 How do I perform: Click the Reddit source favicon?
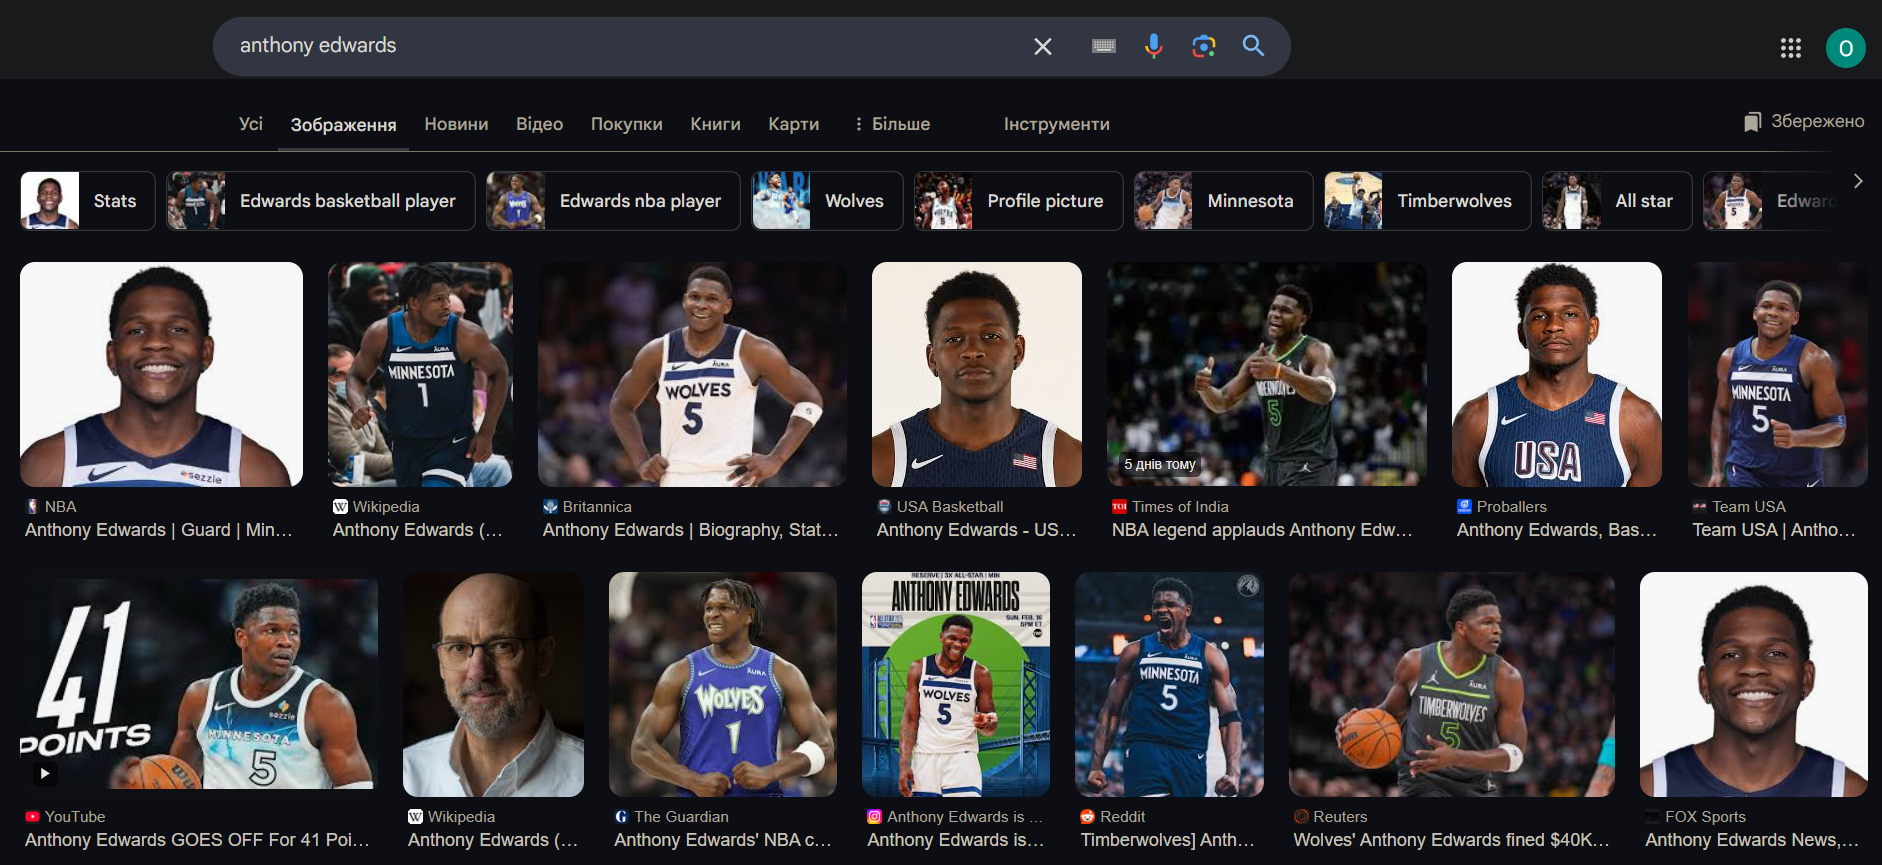(1087, 817)
